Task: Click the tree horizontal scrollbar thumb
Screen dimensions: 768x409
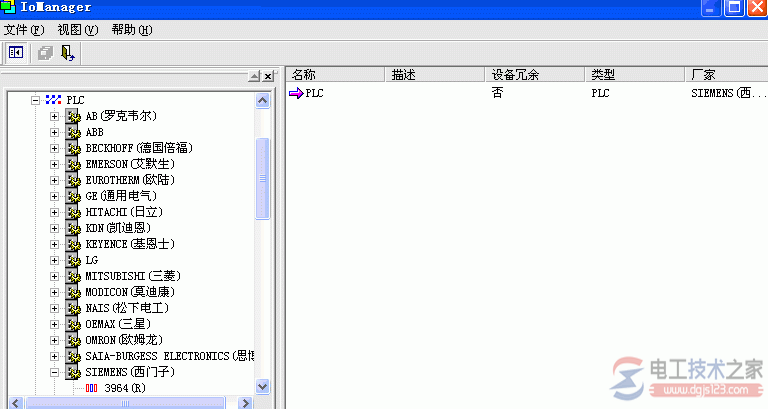Action: tap(125, 403)
